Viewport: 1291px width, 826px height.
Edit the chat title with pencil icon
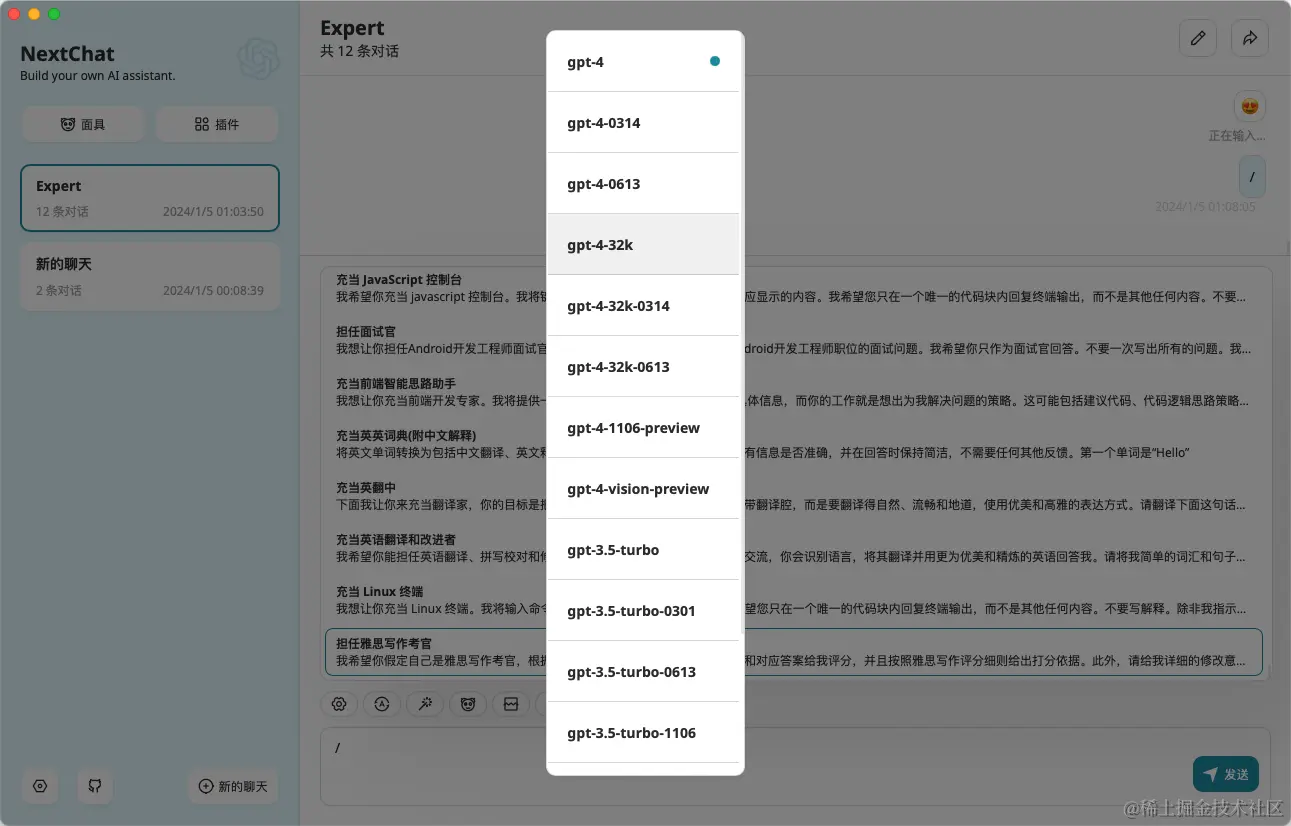[x=1198, y=38]
